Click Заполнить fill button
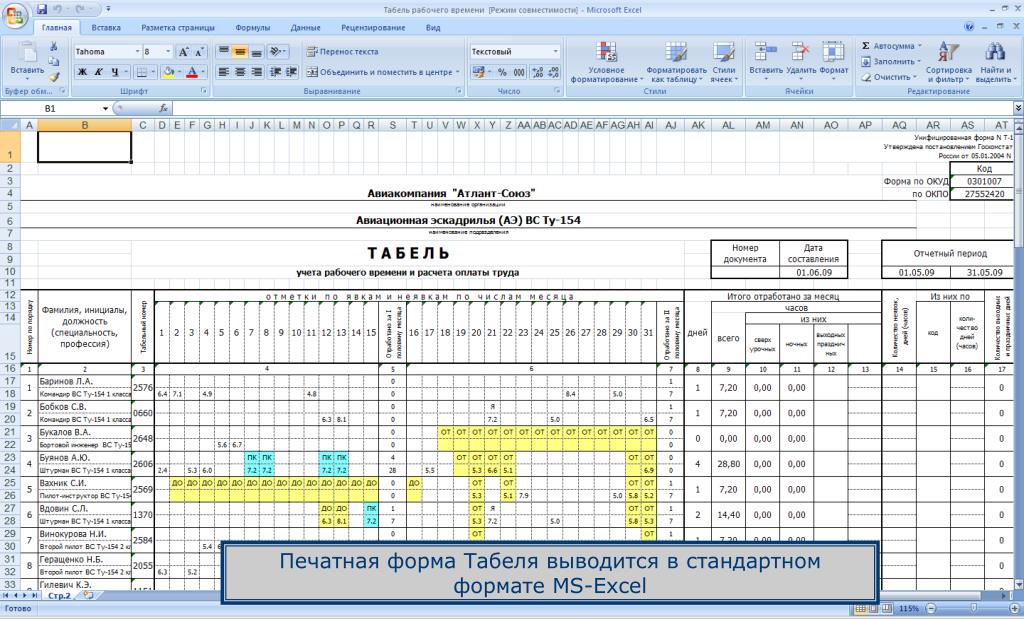Viewport: 1024px width, 619px height. coord(891,61)
